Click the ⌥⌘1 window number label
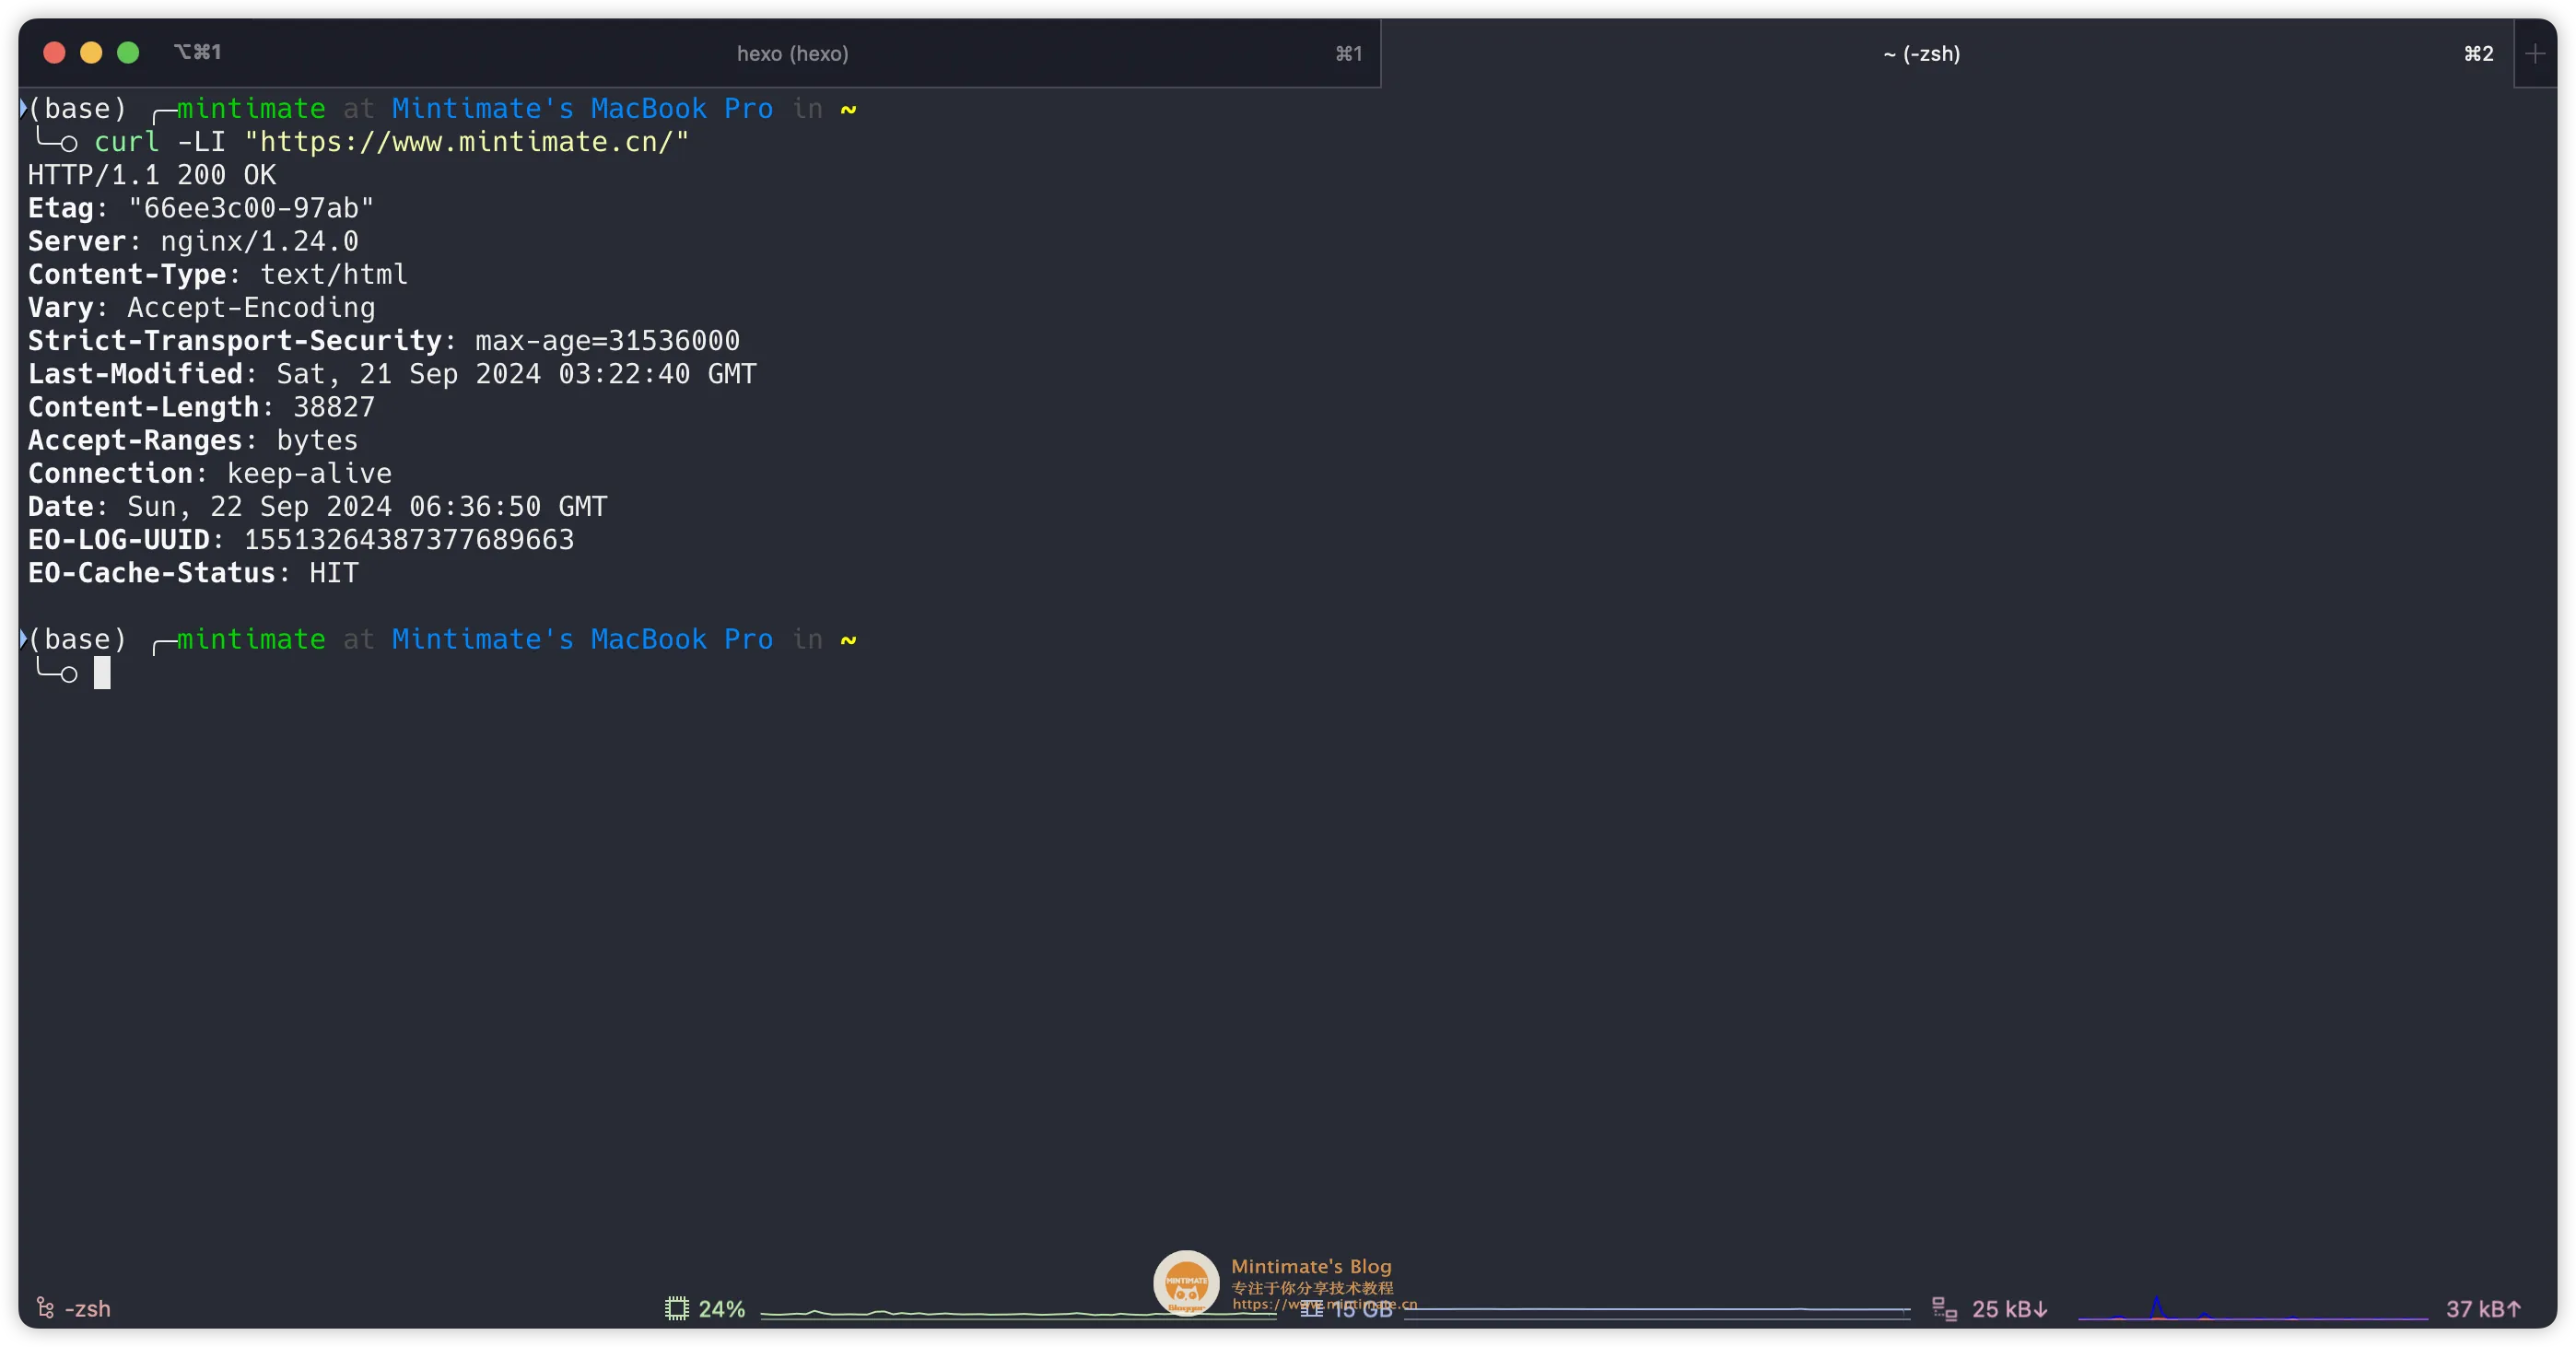 (197, 51)
